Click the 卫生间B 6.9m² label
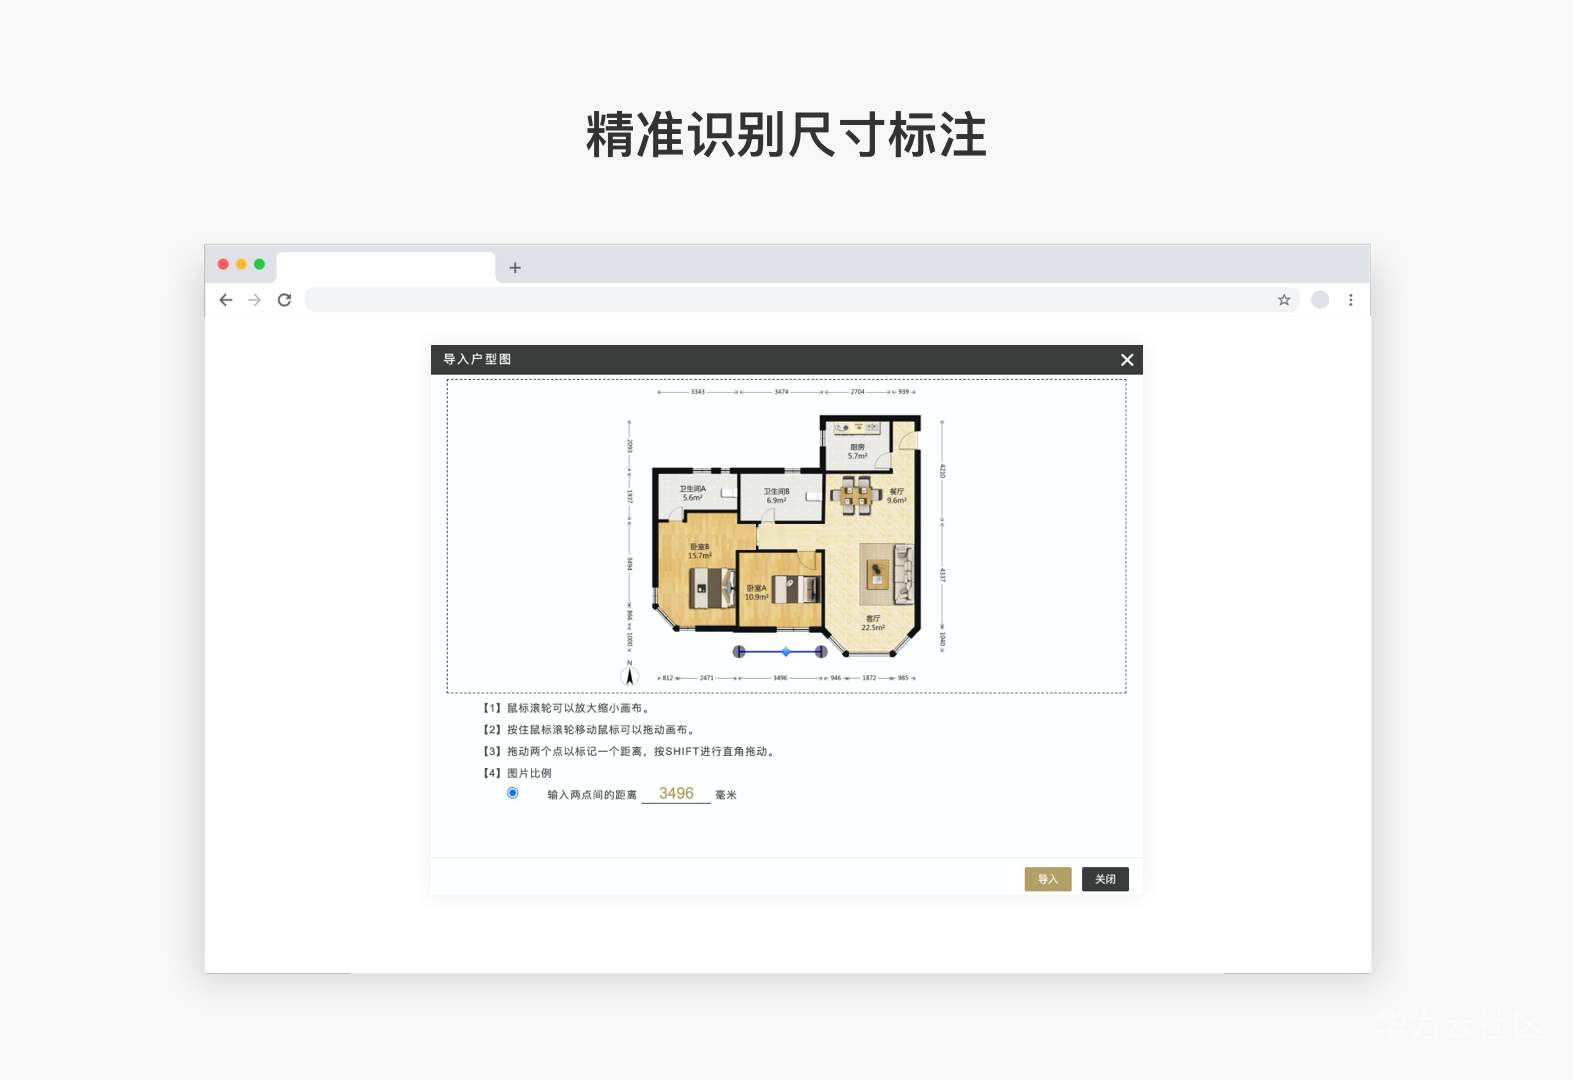Viewport: 1573px width, 1080px height. [x=777, y=496]
